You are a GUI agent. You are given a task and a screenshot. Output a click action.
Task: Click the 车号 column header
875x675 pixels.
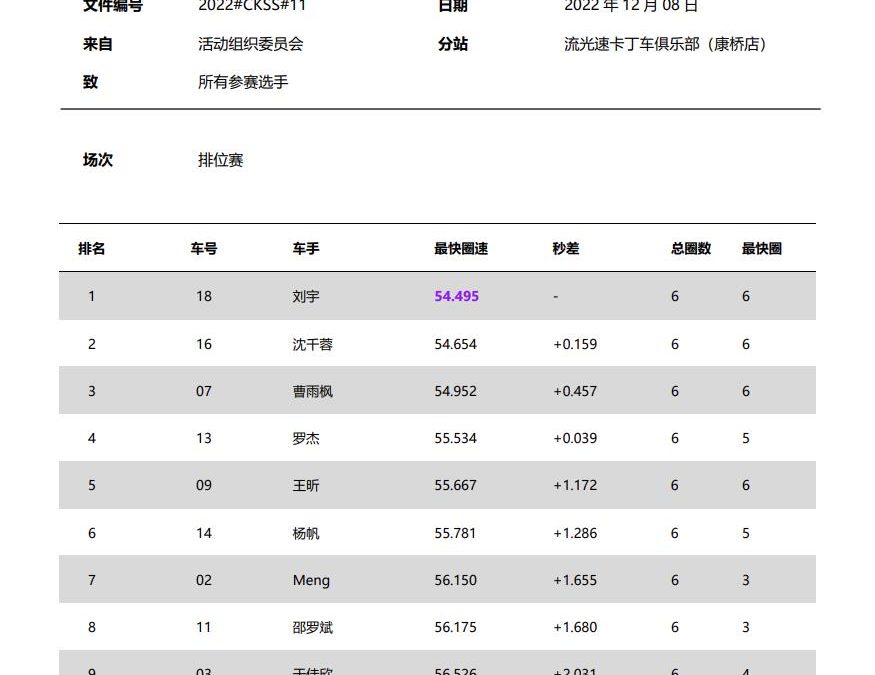204,249
